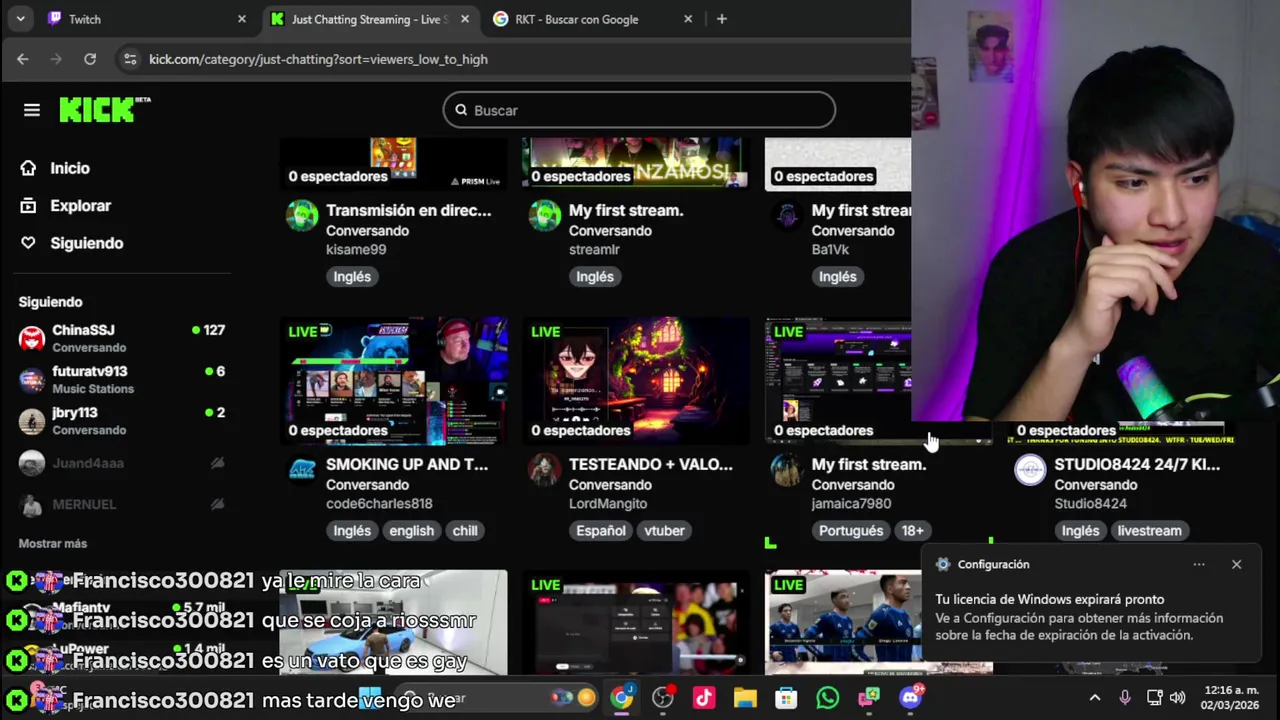The height and width of the screenshot is (720, 1280).
Task: Open ChinaSSJ channel avatar
Action: (32, 338)
